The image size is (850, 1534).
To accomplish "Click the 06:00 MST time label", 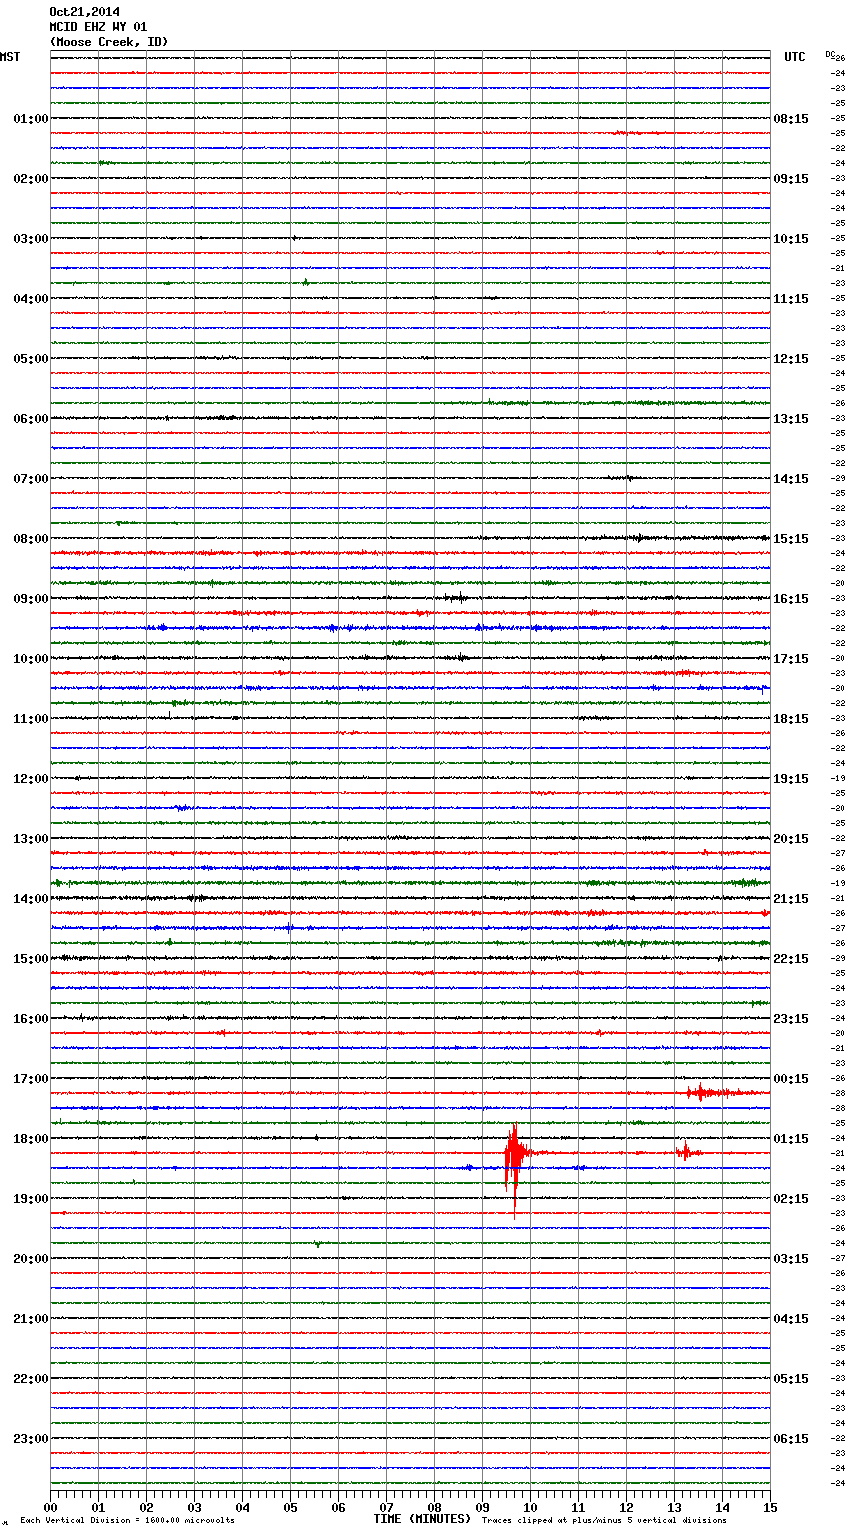I will [30, 419].
